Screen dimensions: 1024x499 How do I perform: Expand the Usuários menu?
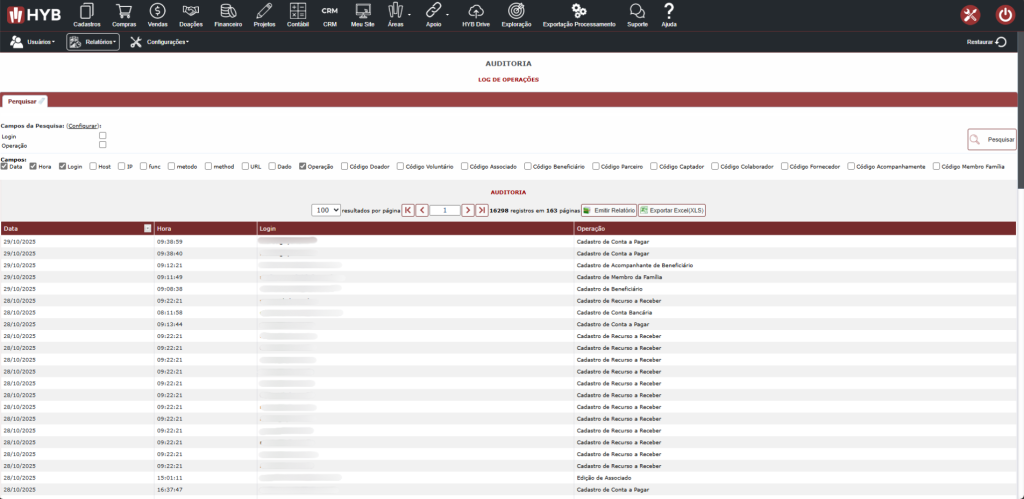[32, 42]
